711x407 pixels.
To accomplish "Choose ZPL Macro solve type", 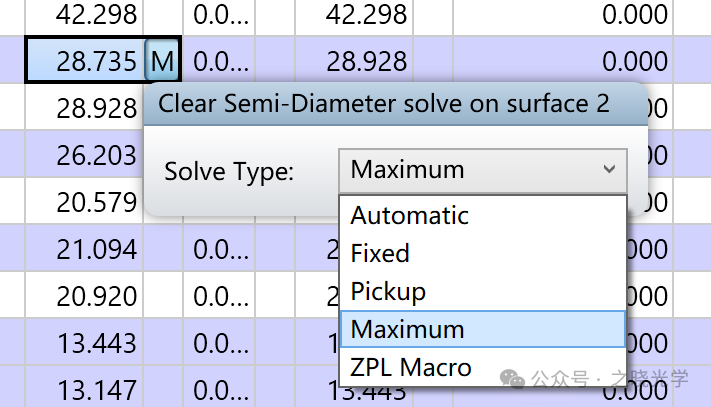I will click(x=410, y=367).
